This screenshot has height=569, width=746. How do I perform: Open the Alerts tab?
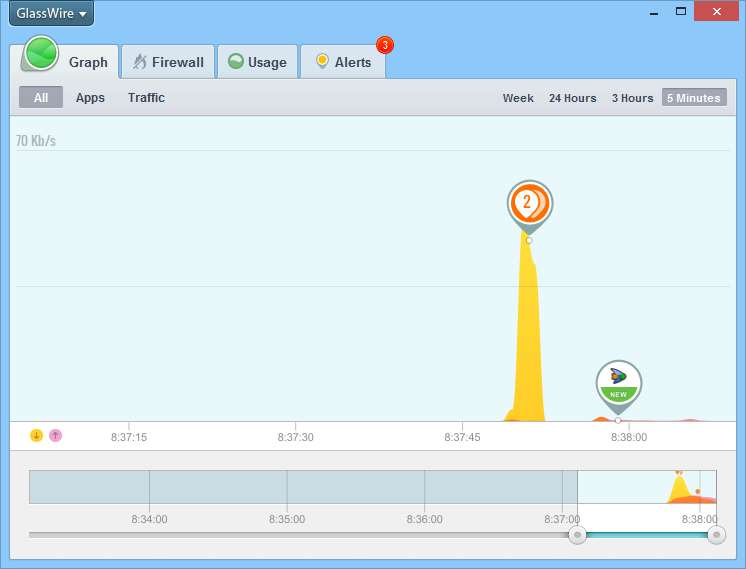pos(343,62)
